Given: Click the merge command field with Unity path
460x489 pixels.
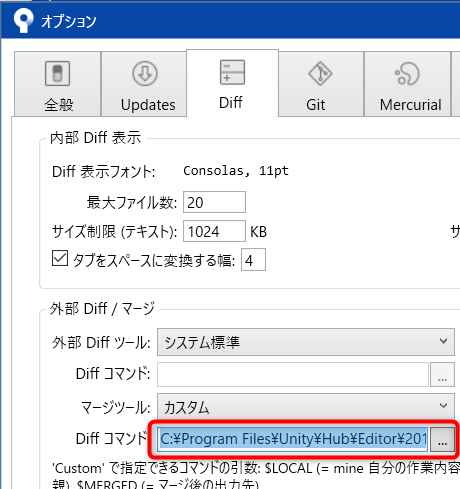Looking at the screenshot, I should (x=293, y=439).
